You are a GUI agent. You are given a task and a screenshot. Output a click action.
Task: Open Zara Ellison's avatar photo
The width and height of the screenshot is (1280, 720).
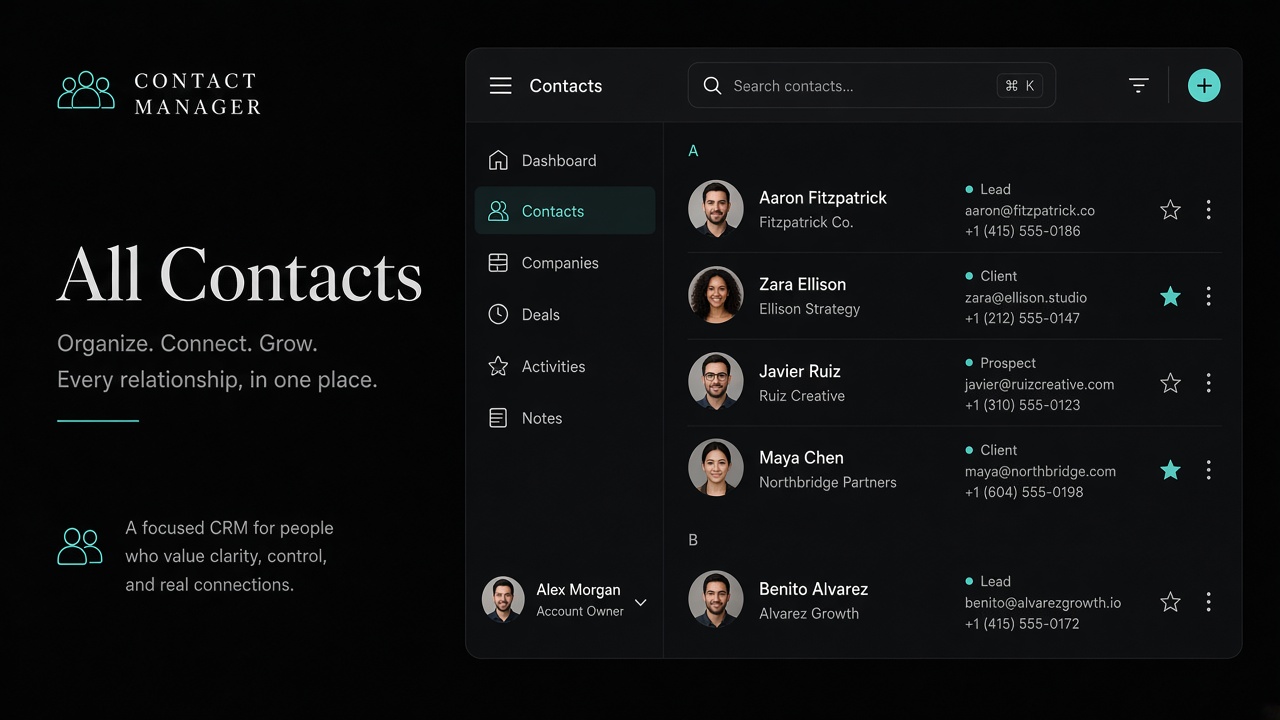click(x=716, y=296)
